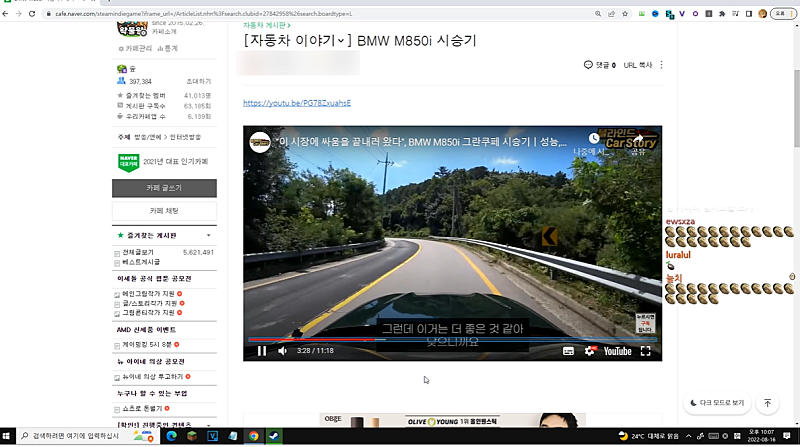Open Steam from the taskbar
The height and width of the screenshot is (447, 800).
(x=274, y=436)
